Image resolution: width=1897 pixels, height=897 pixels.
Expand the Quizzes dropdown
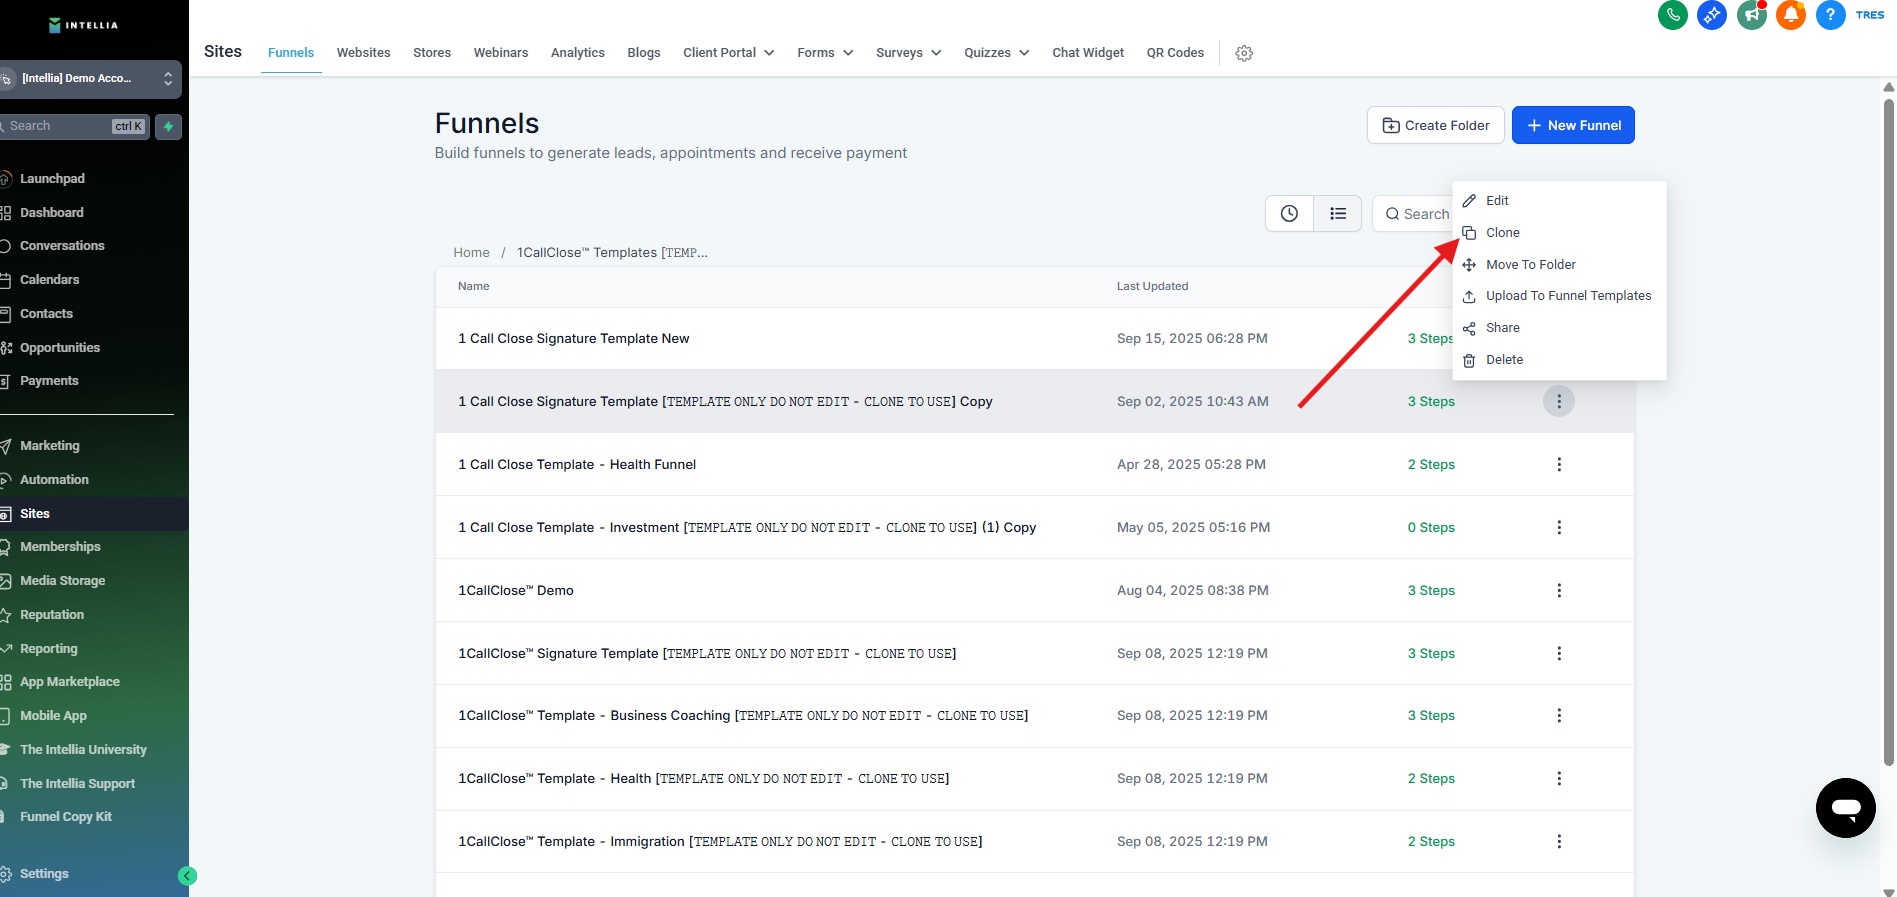(997, 53)
